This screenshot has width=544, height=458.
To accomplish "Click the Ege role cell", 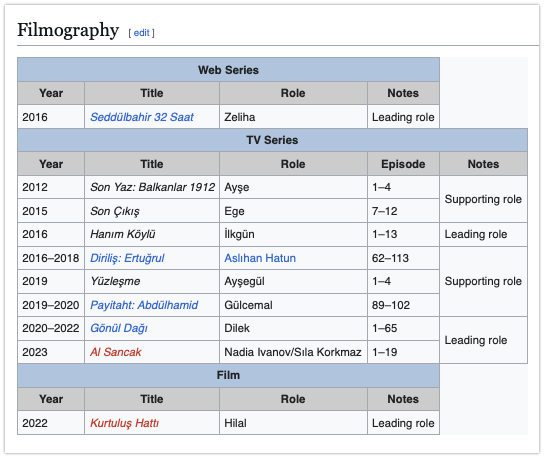I will 293,211.
